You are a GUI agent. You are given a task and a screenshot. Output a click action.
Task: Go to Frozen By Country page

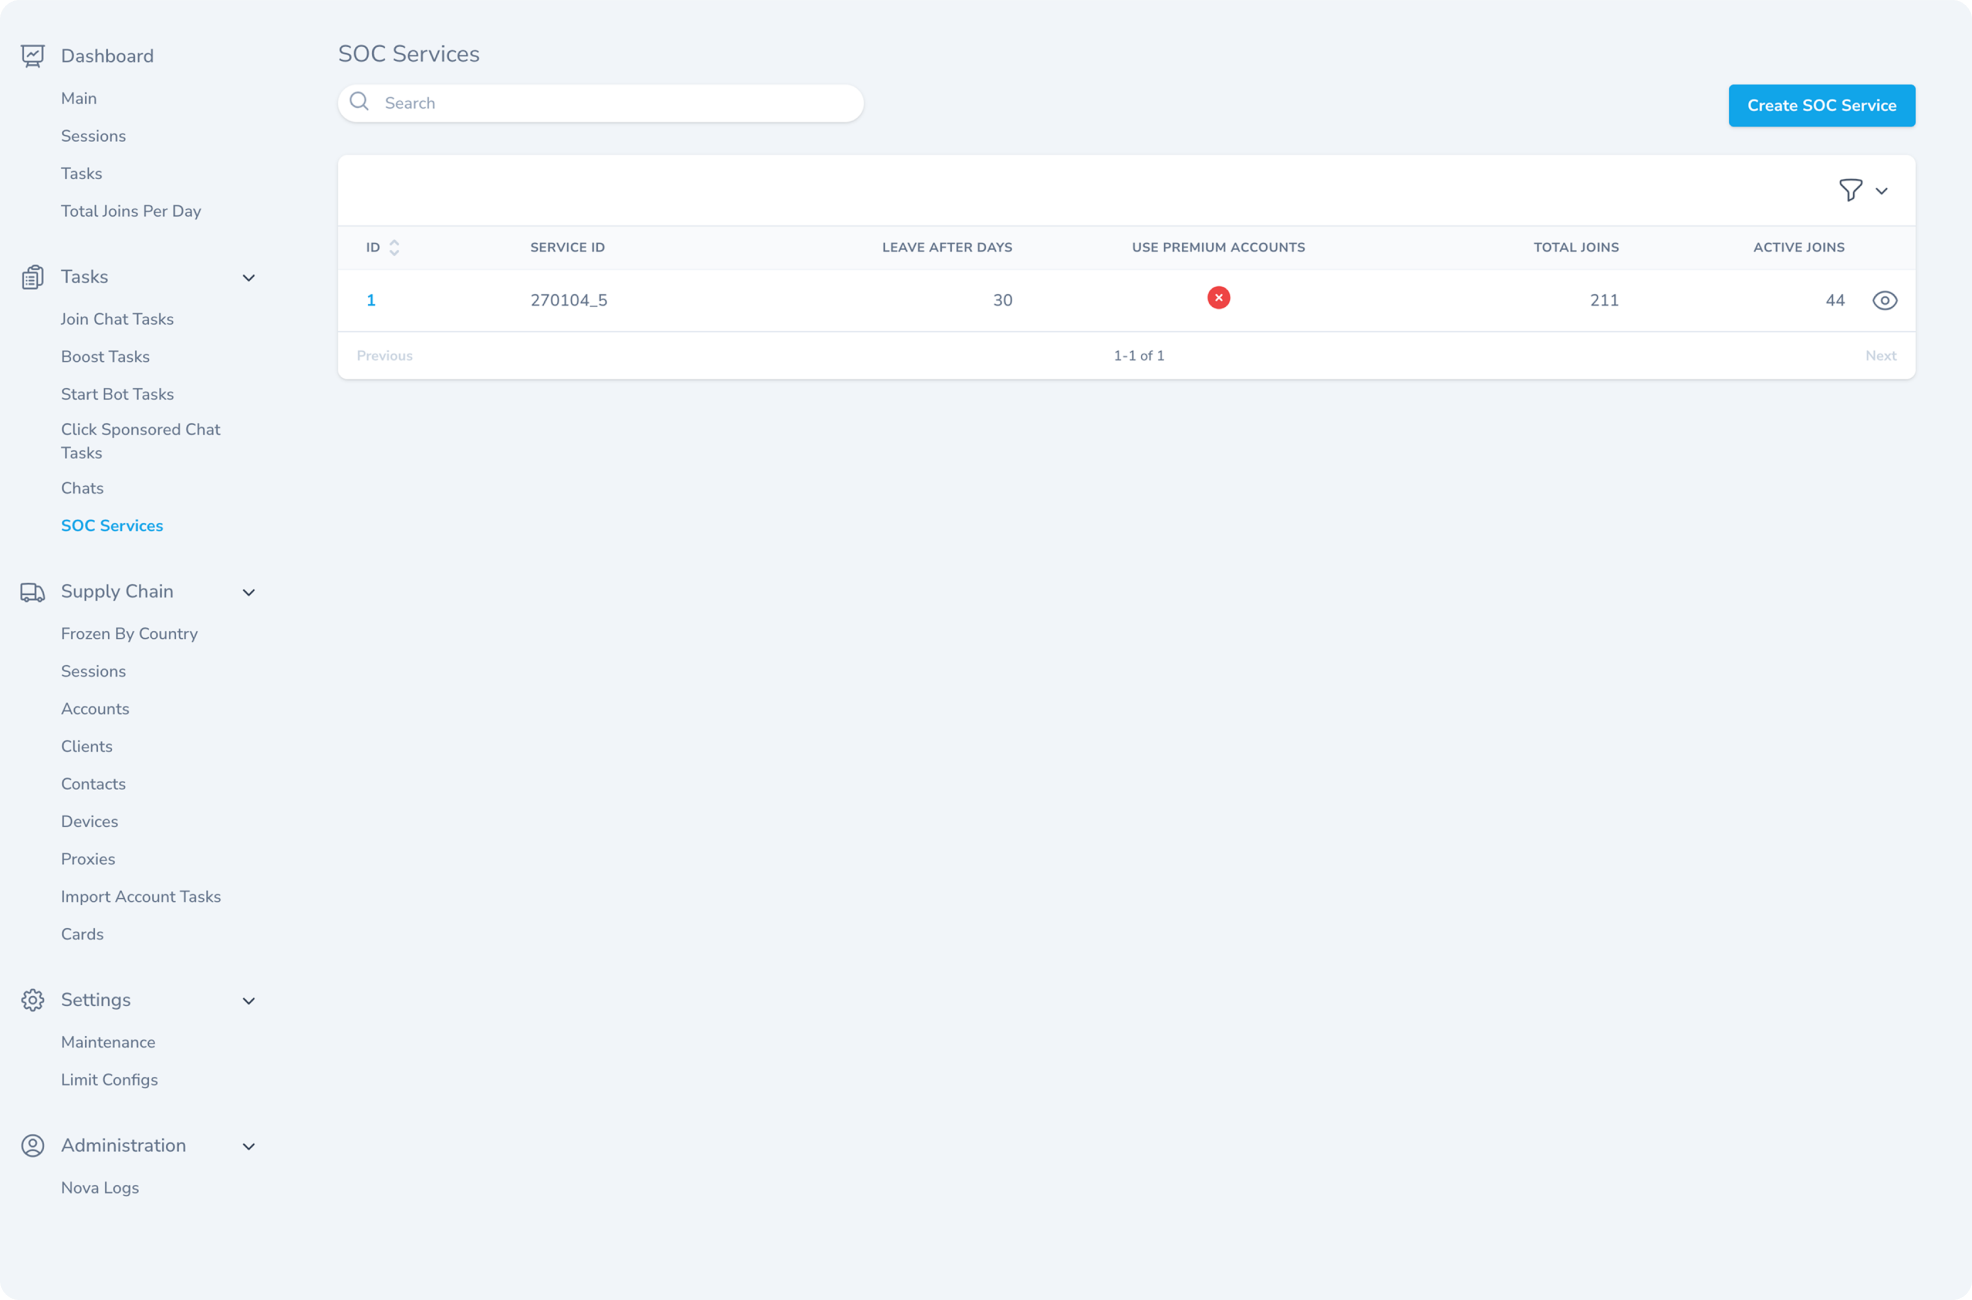129,634
